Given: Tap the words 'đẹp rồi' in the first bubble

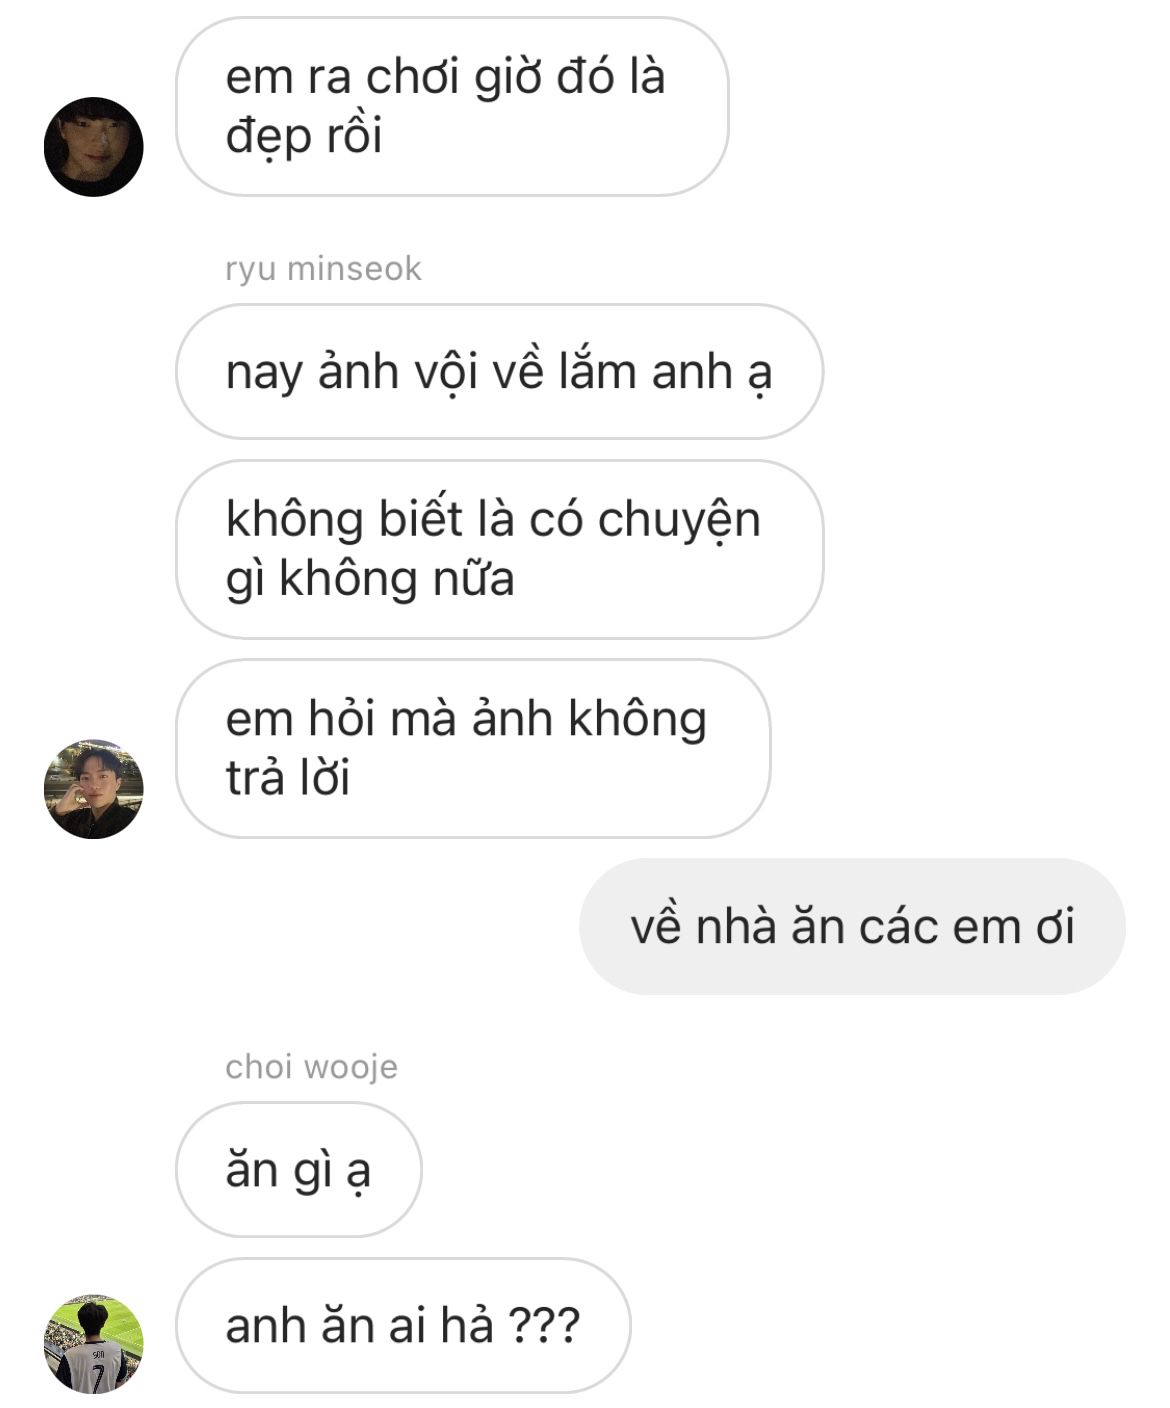Looking at the screenshot, I should click(304, 136).
